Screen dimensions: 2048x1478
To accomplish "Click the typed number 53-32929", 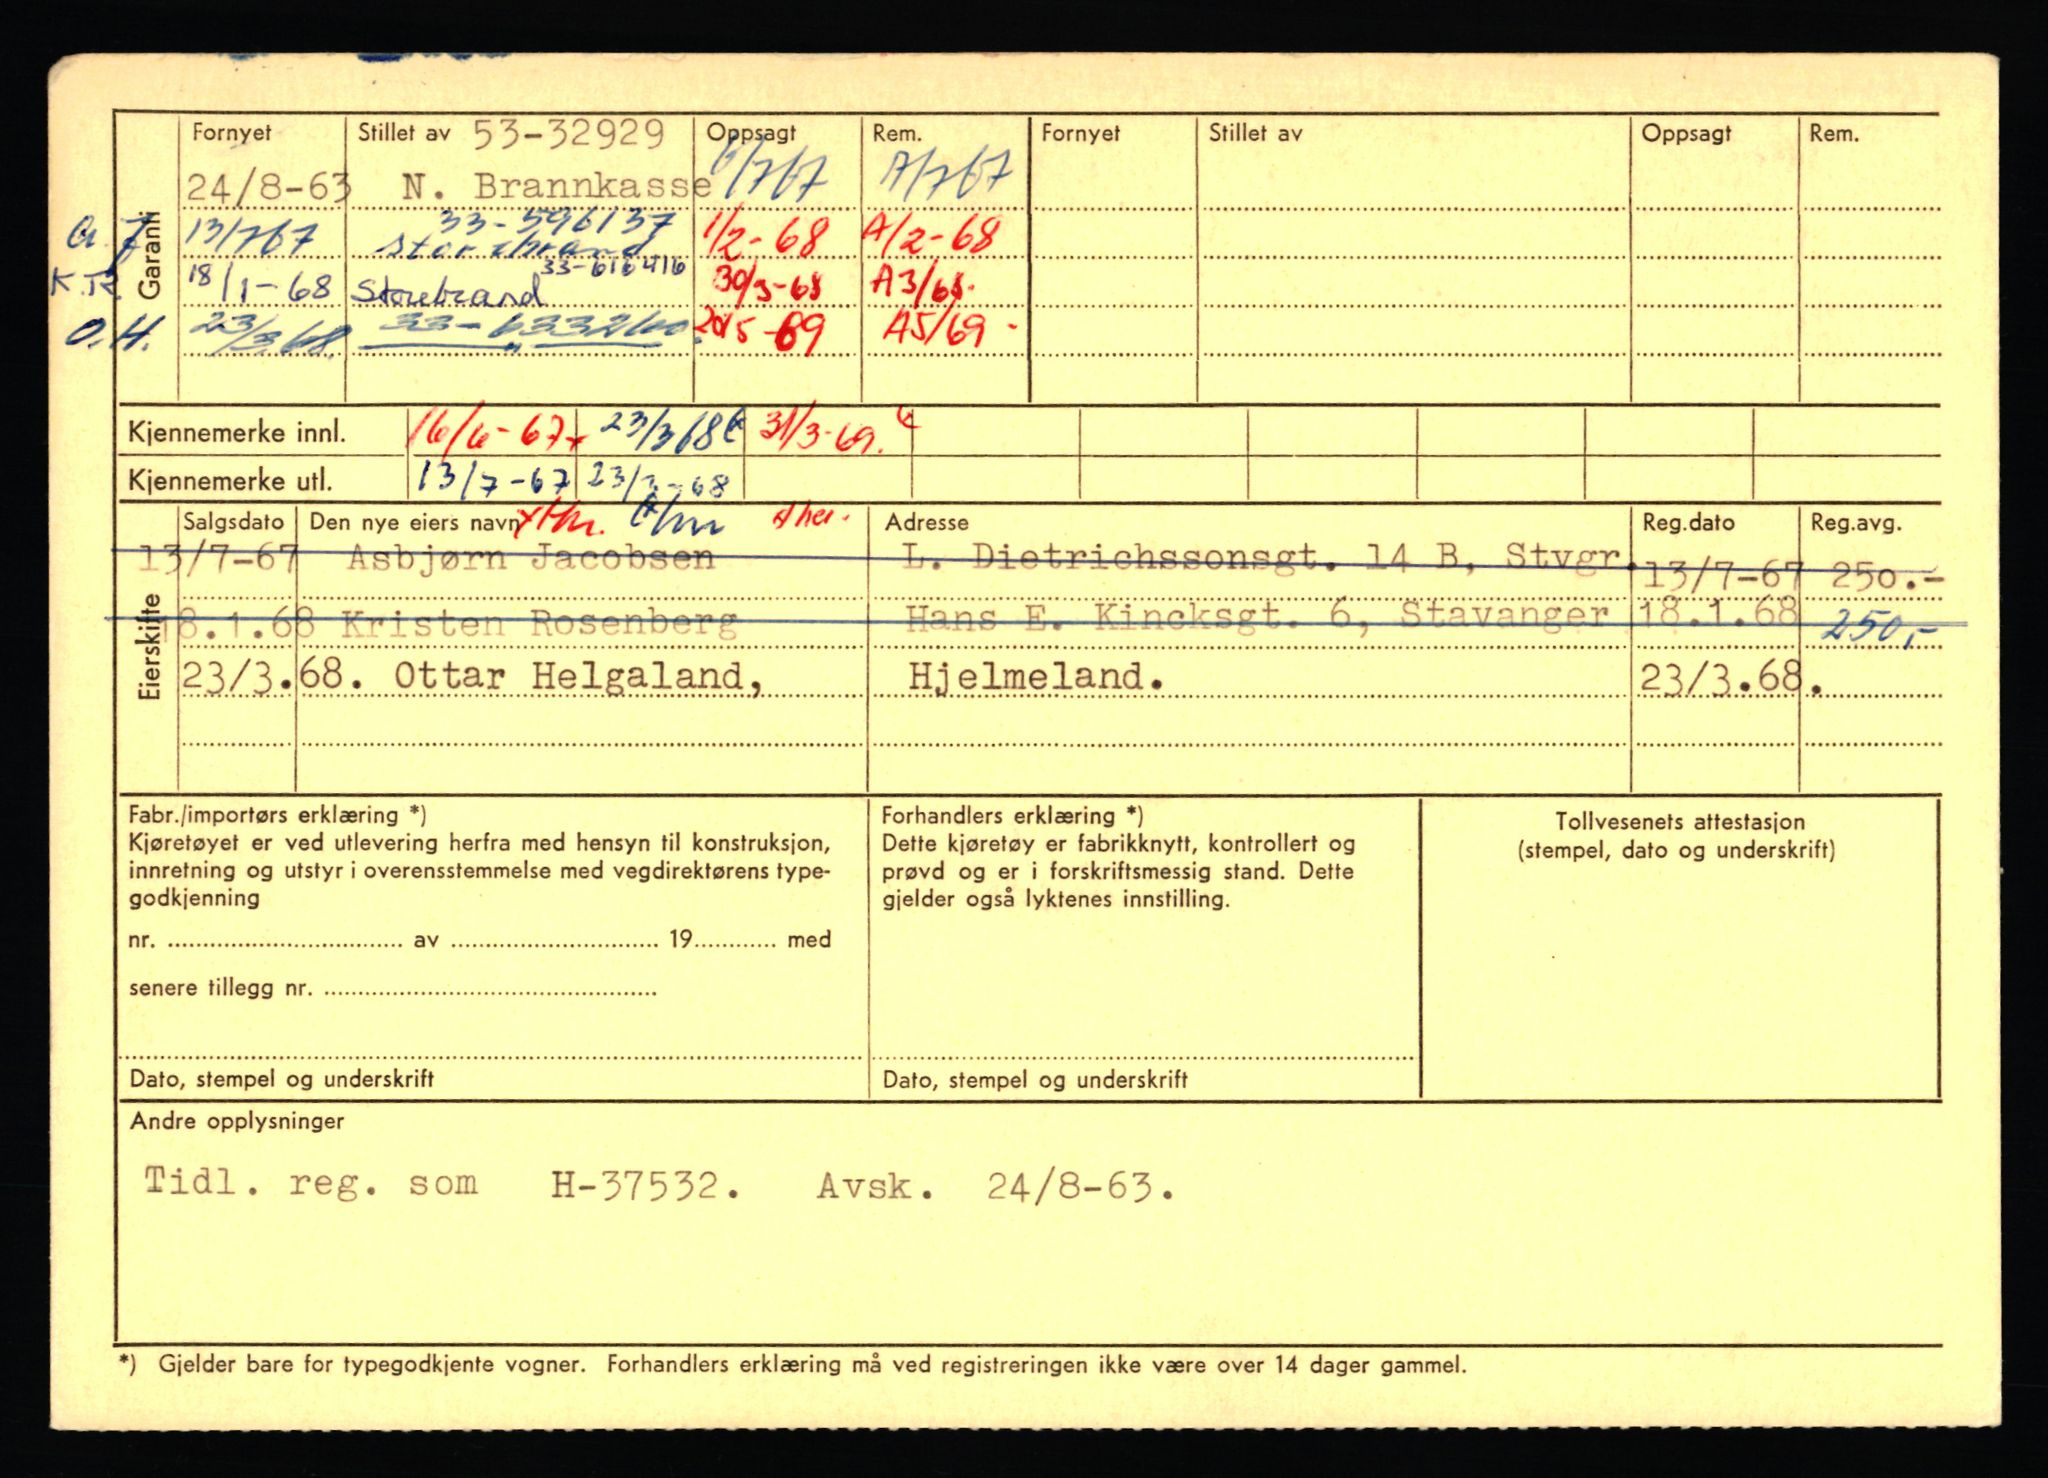I will (x=568, y=134).
